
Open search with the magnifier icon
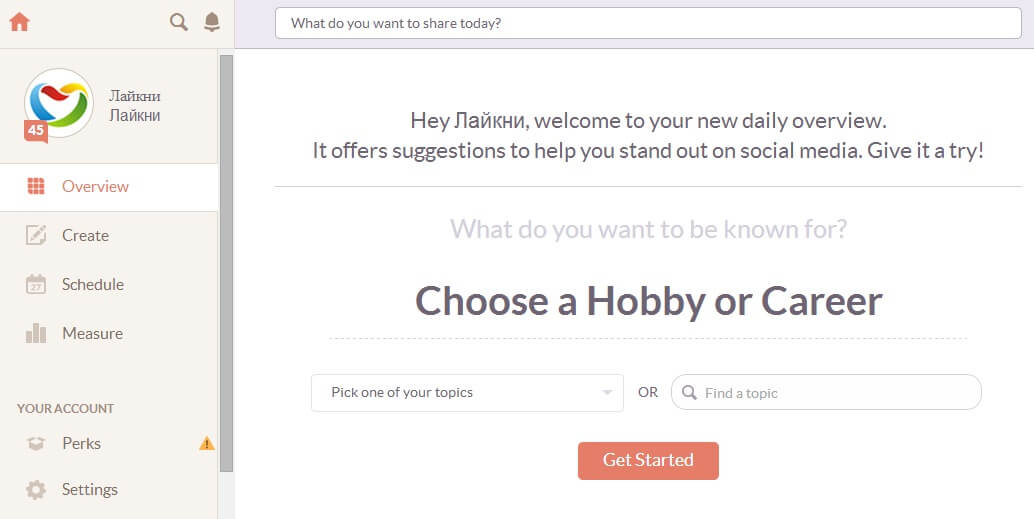(179, 22)
